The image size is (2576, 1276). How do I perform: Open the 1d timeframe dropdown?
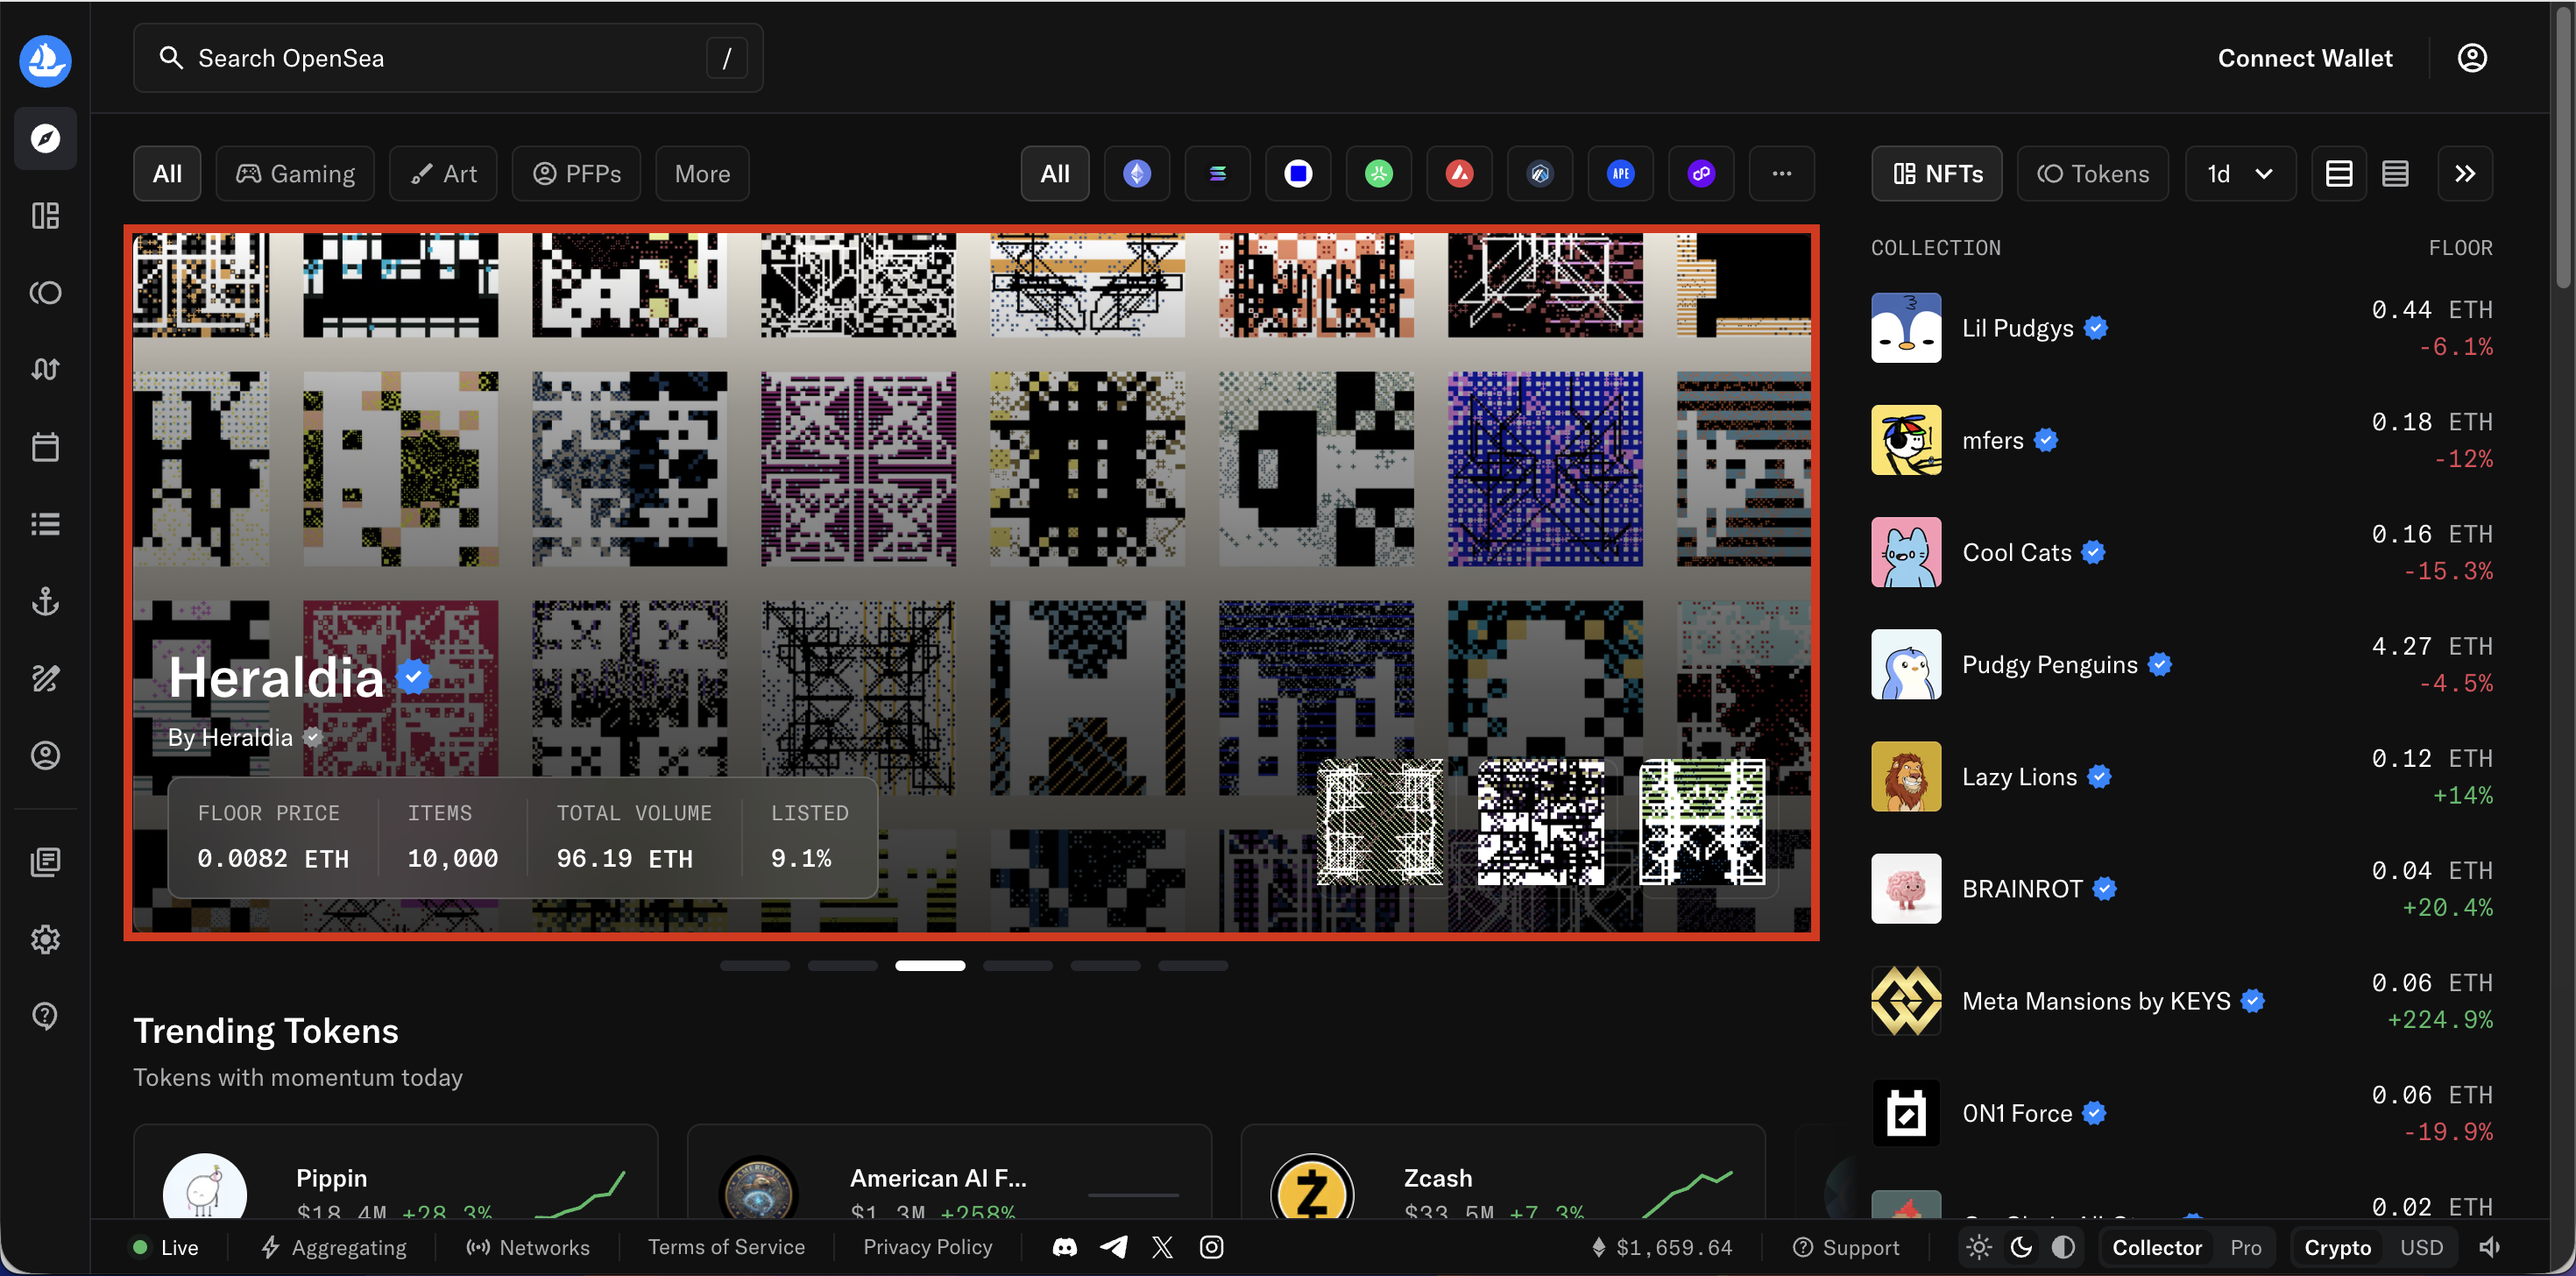pos(2240,174)
